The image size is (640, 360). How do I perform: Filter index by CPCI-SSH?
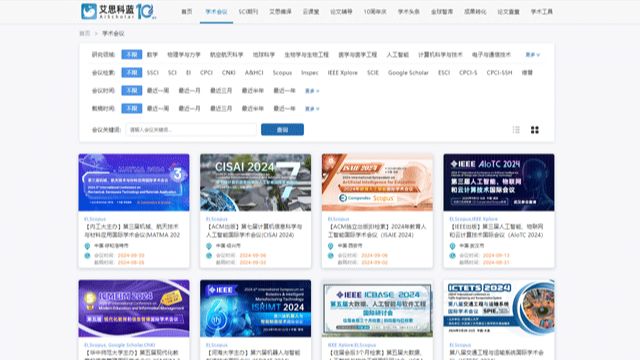pos(499,73)
